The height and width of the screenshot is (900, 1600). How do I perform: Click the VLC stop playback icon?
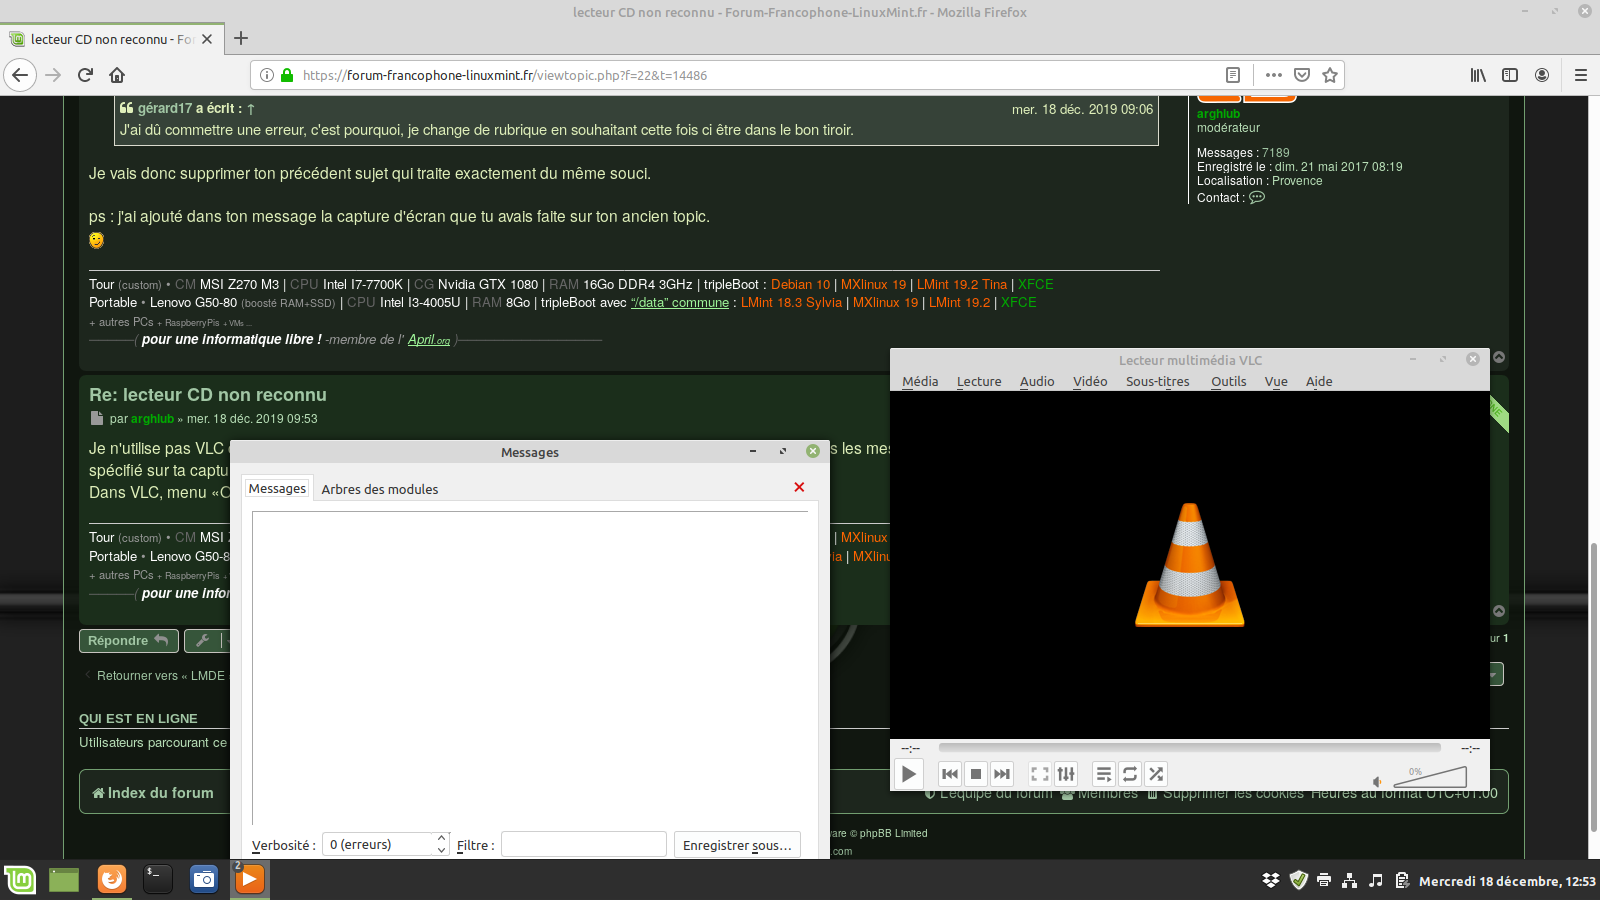tap(976, 774)
